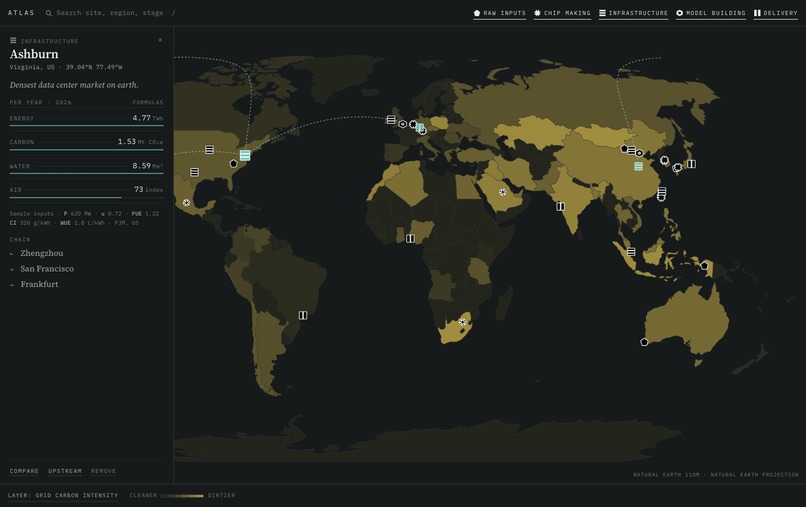Open the Layer: Grid Carbon Intensity selector
The width and height of the screenshot is (806, 507).
63,496
